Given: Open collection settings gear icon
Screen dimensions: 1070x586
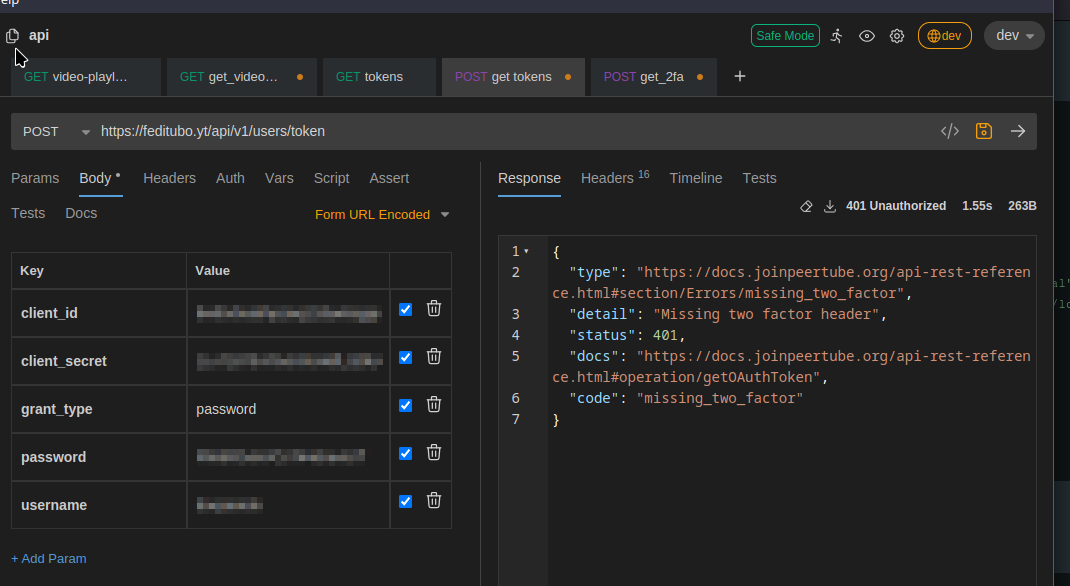Looking at the screenshot, I should point(897,36).
